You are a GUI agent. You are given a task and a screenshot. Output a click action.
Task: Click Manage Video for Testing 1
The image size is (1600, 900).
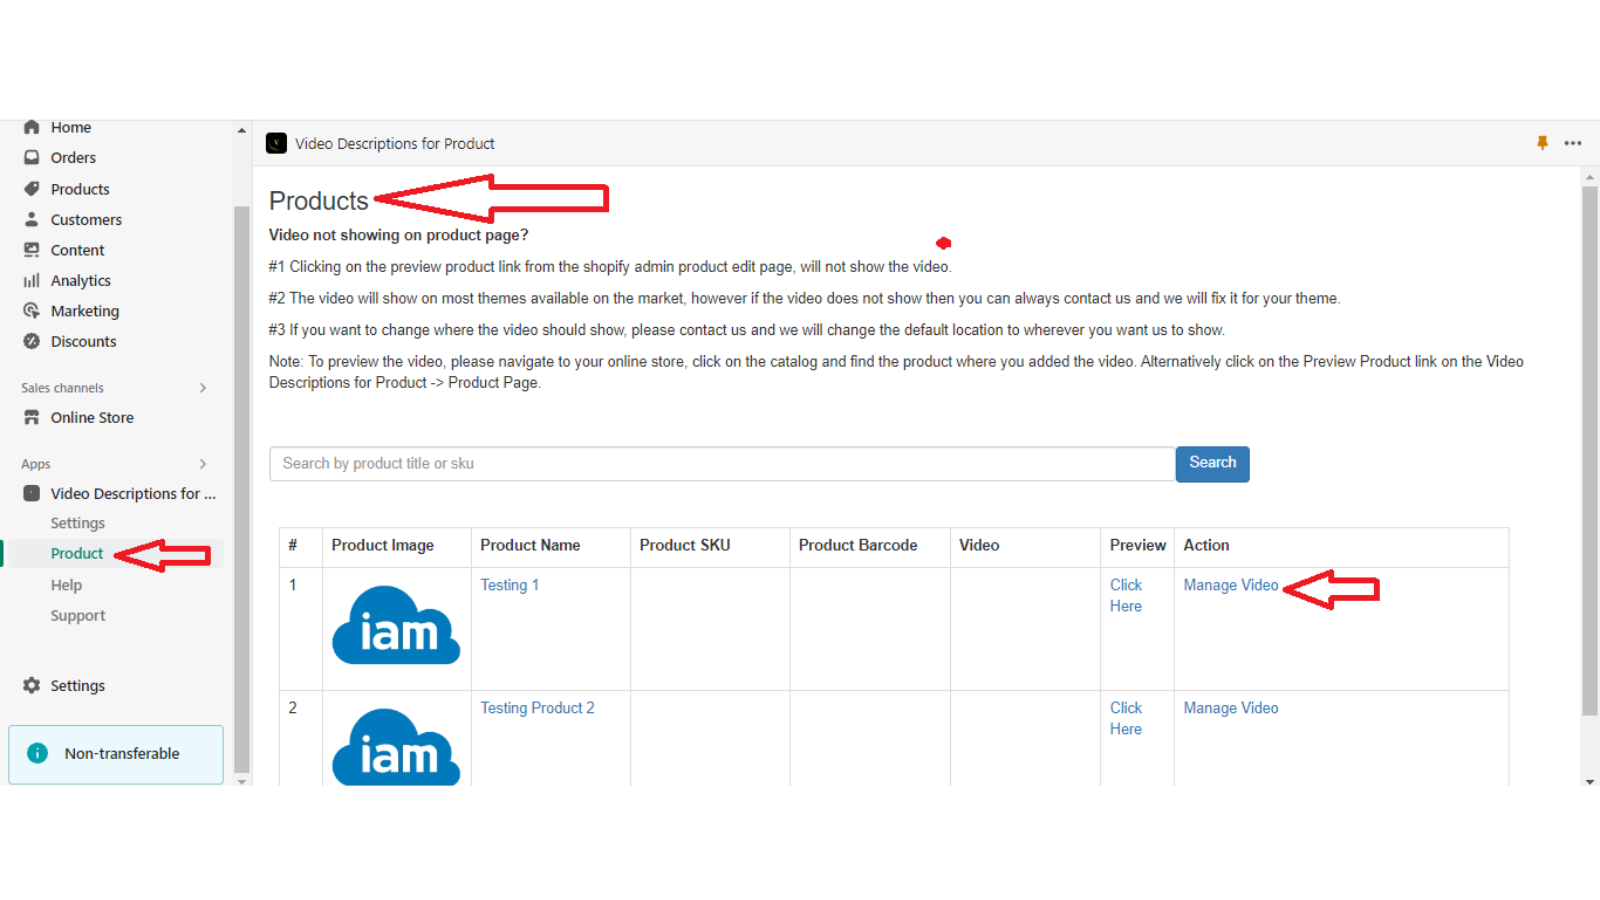tap(1231, 585)
